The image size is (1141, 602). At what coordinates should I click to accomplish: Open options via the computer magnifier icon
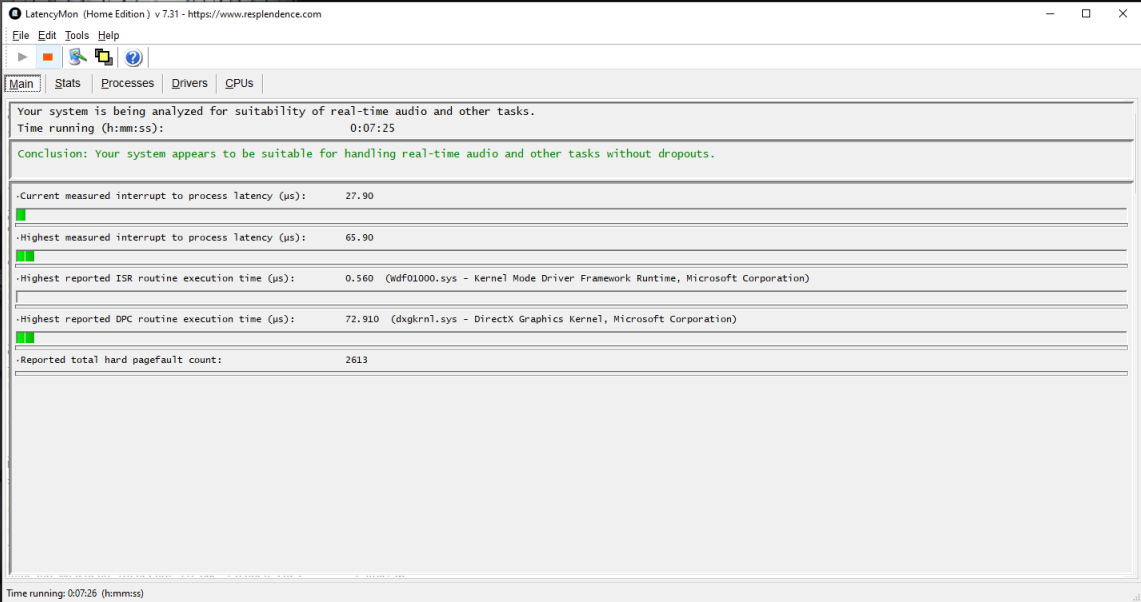point(77,58)
